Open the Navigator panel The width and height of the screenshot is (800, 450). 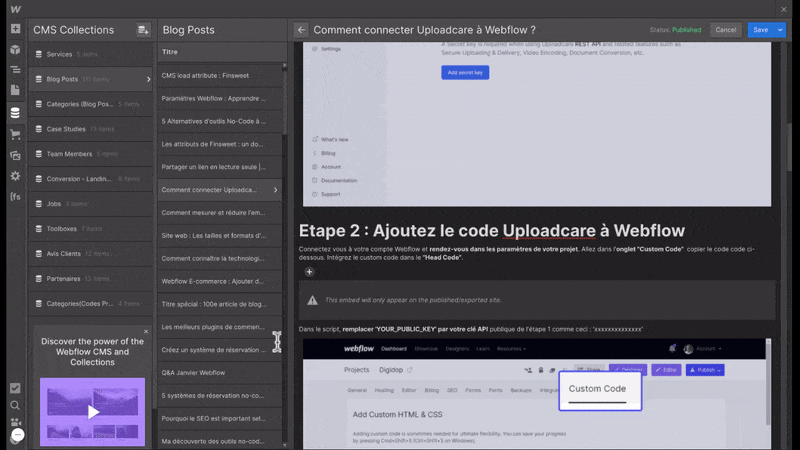[15, 69]
